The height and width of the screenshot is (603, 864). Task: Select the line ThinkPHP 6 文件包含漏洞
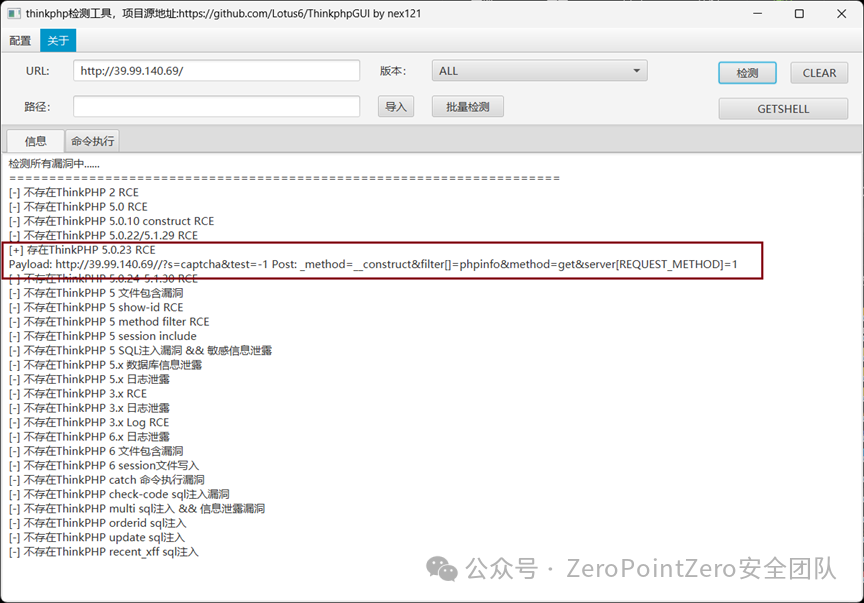coord(96,451)
